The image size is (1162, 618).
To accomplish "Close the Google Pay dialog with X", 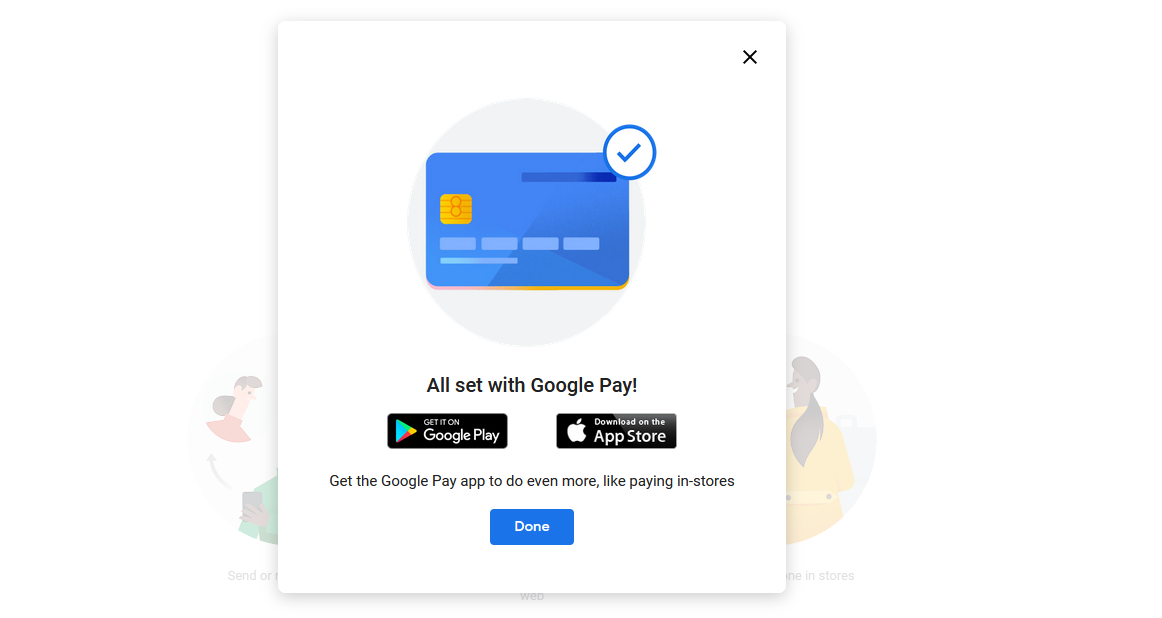I will tap(749, 57).
